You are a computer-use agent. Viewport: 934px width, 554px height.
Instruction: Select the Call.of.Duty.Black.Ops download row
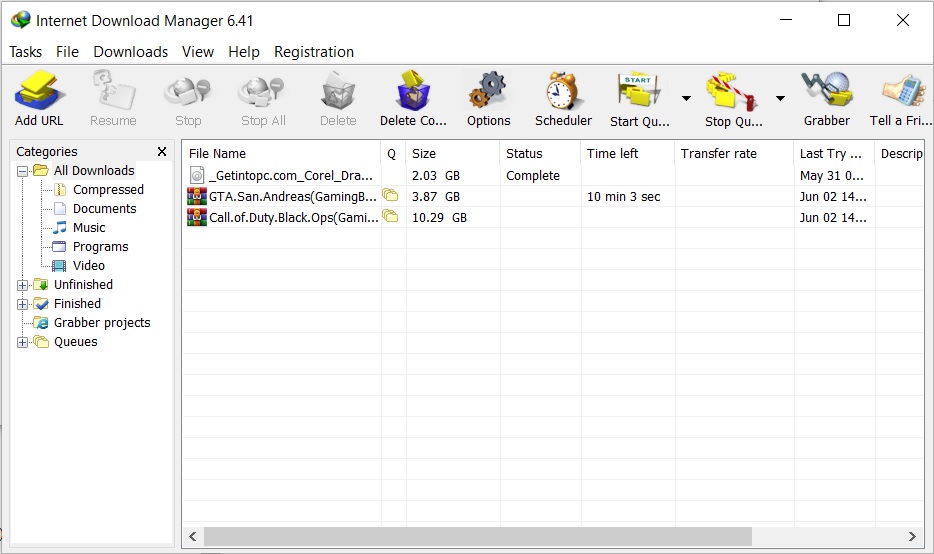tap(553, 217)
